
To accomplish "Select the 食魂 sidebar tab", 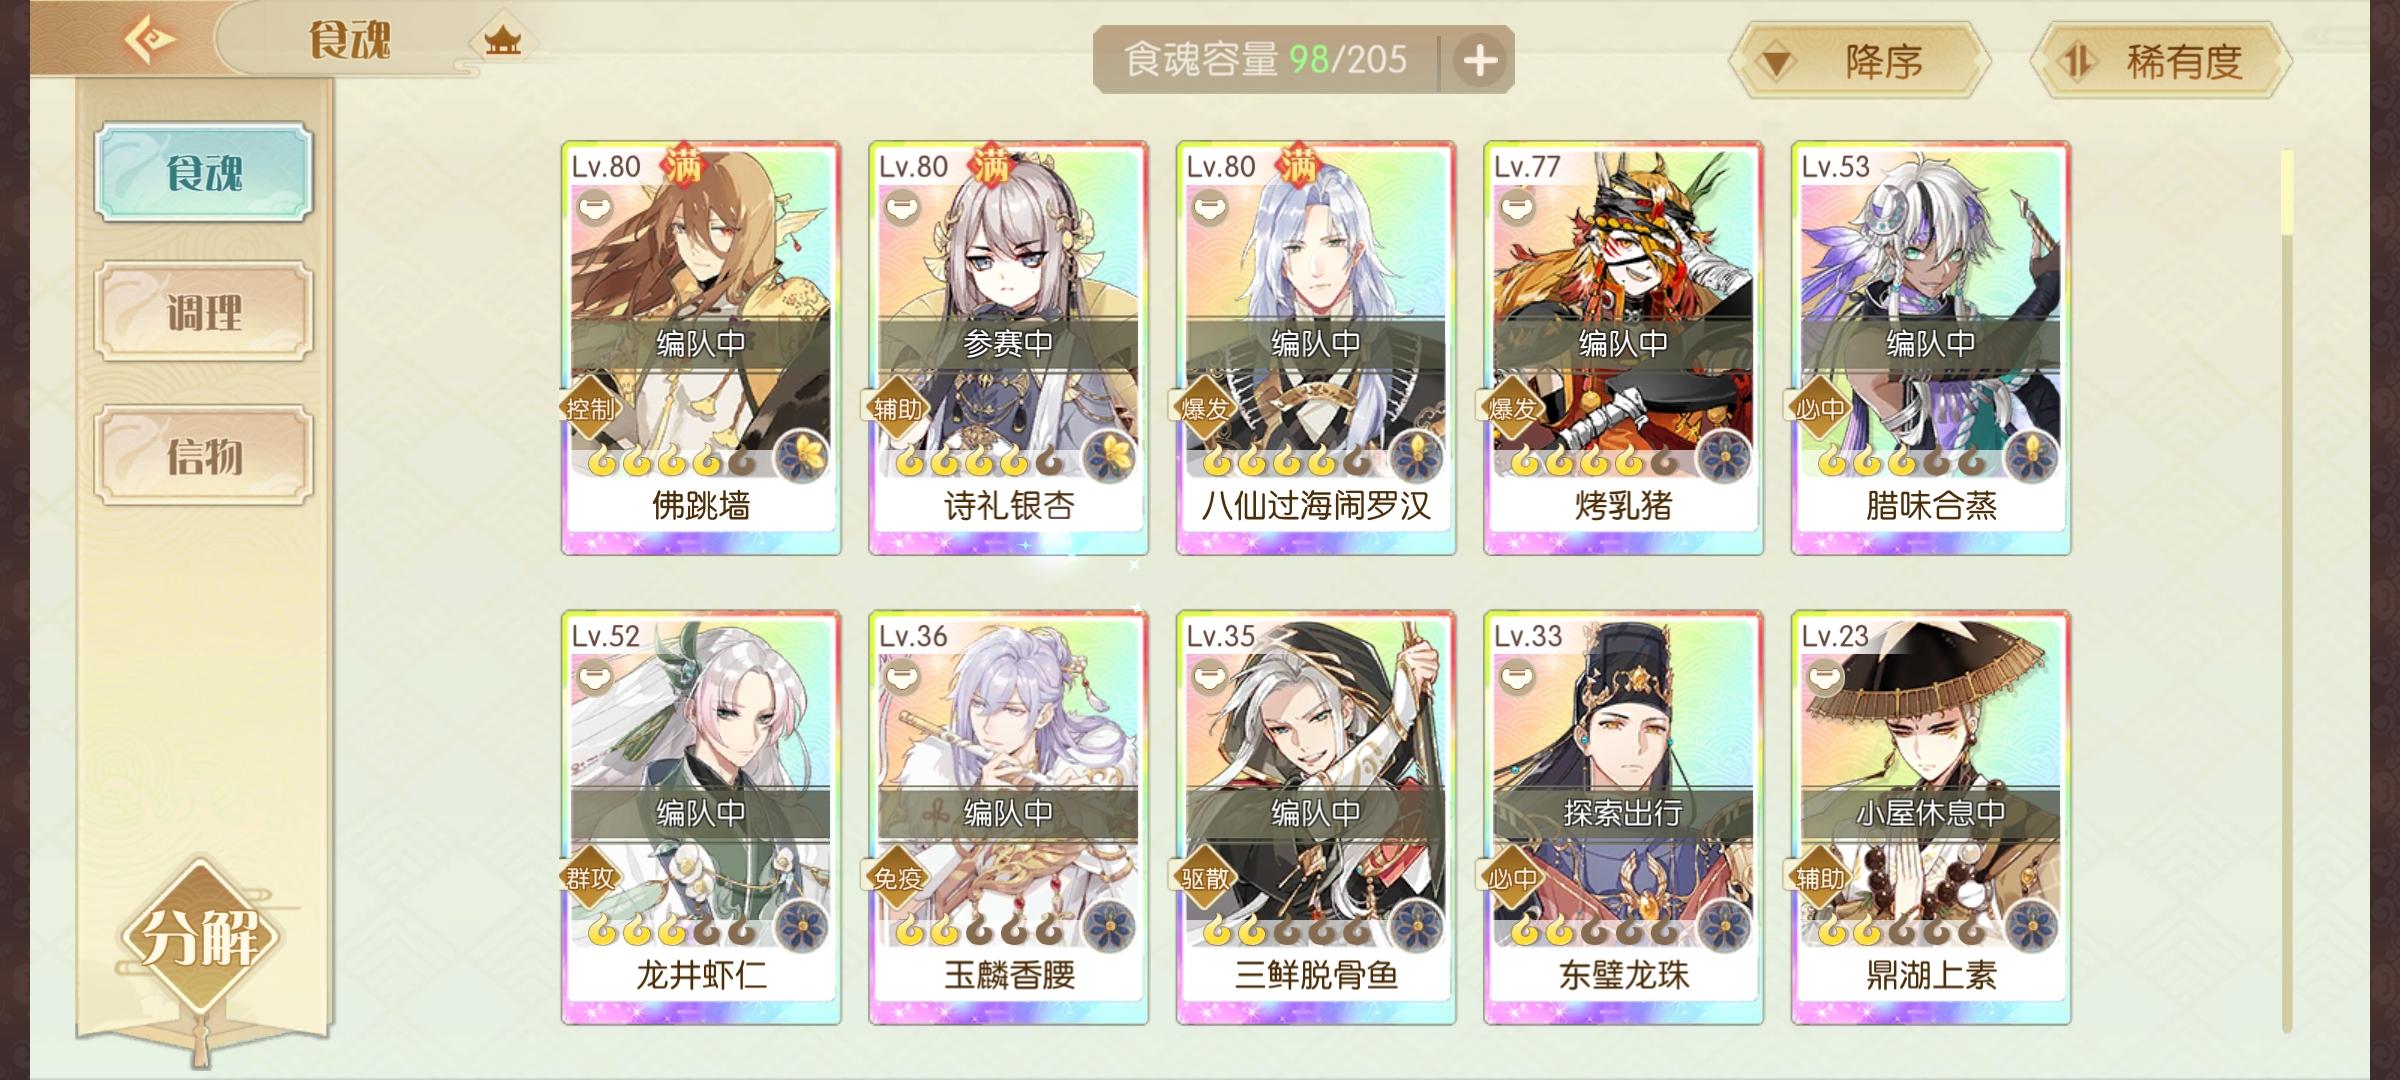I will pos(204,173).
